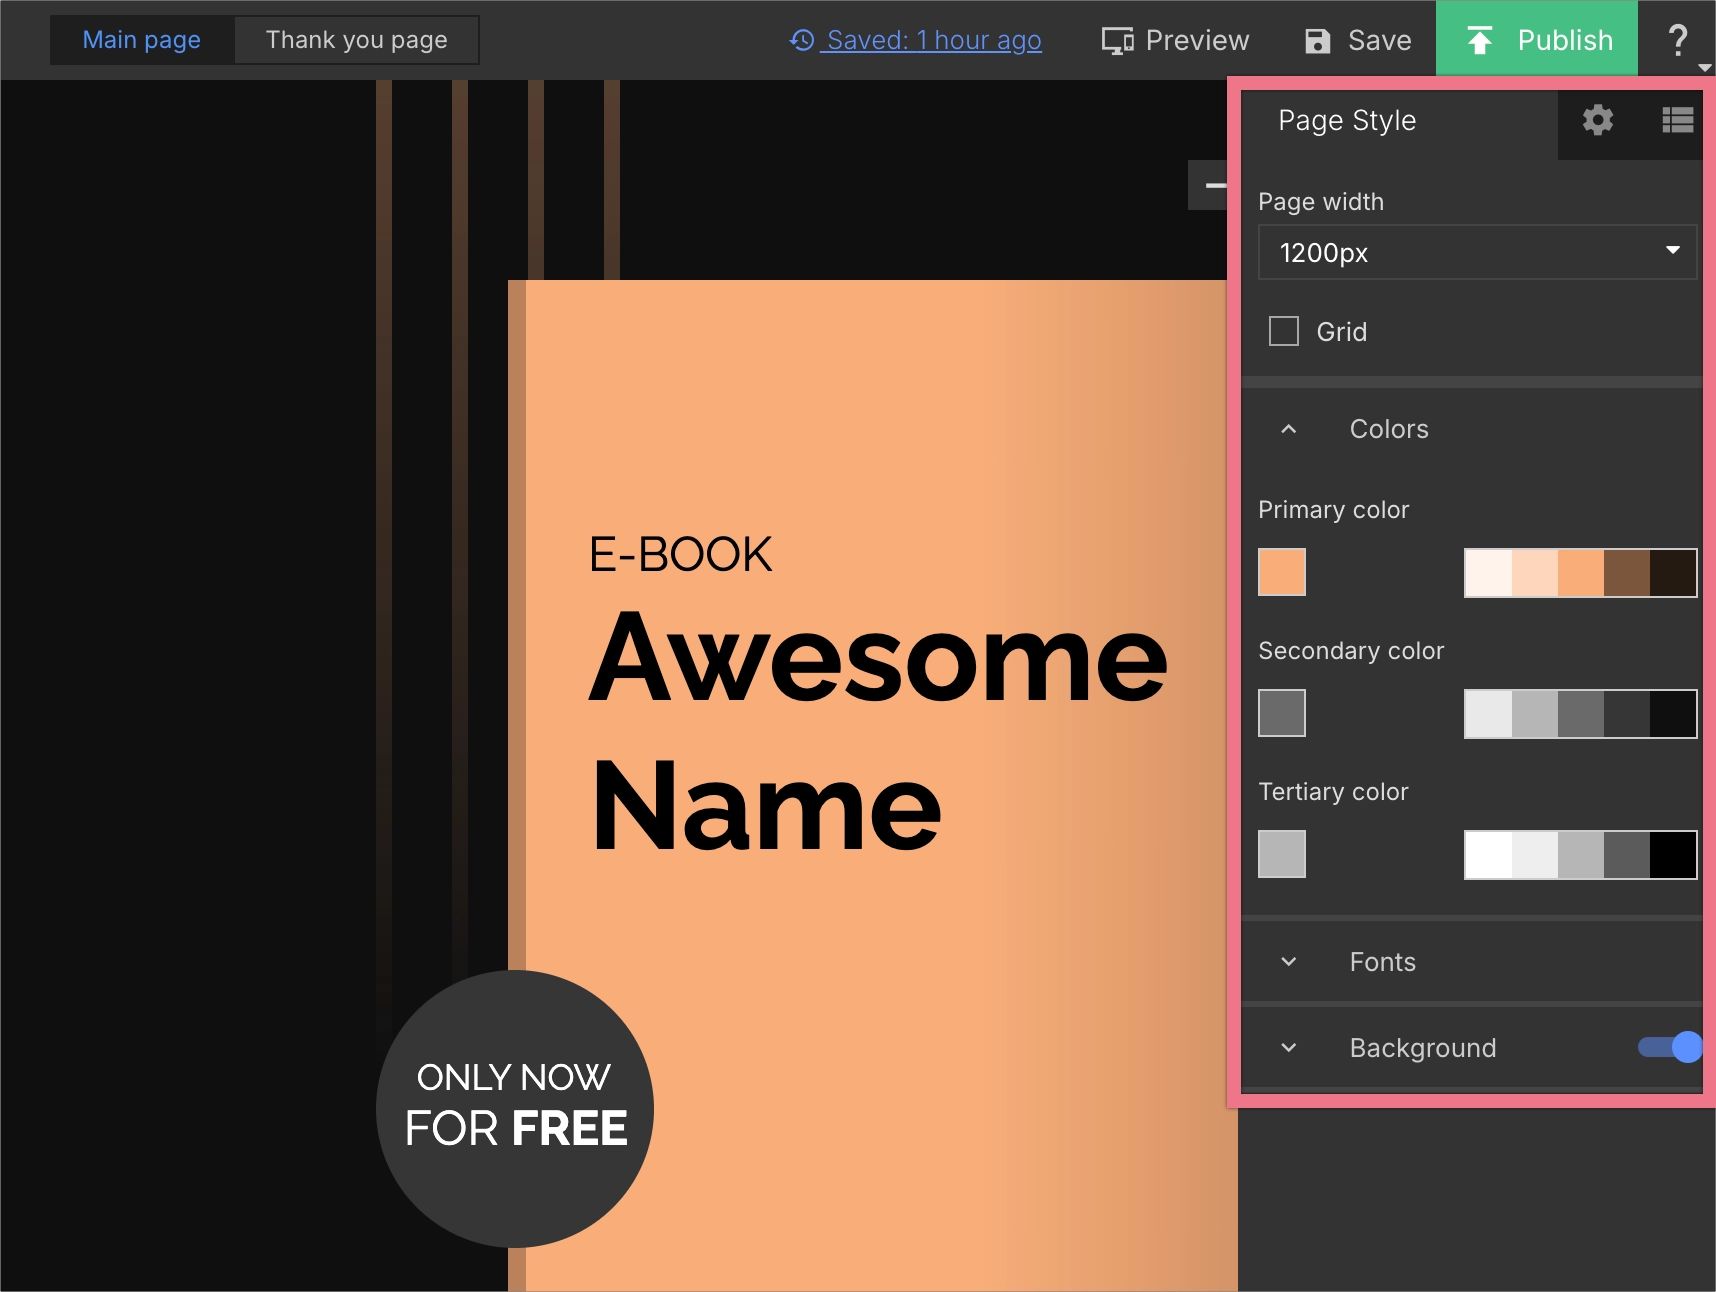Click the Saved: 1 hour ago link
The width and height of the screenshot is (1716, 1292).
(930, 40)
